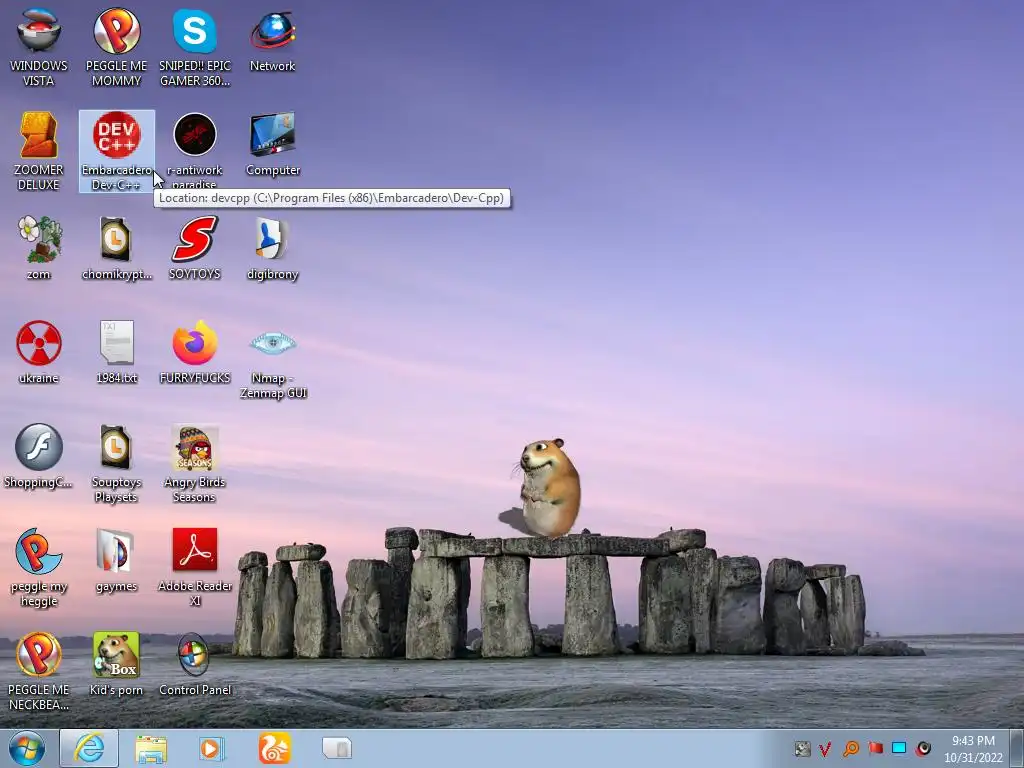
Task: Click the orange magnifier tray icon
Action: (850, 748)
